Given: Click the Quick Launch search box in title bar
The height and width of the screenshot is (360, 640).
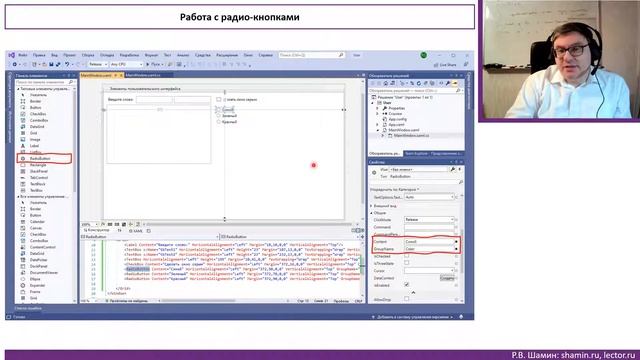Looking at the screenshot, I should 311,55.
